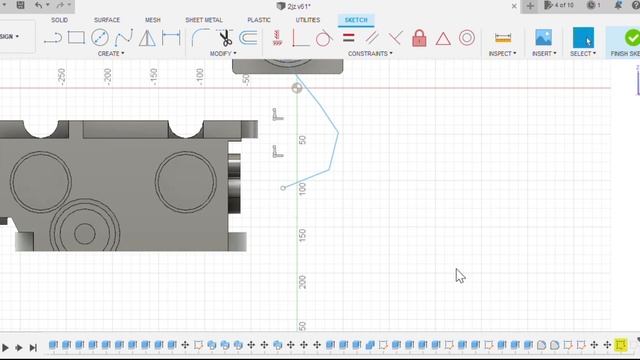
Task: Select the 2jz v61 document tab
Action: pos(294,6)
